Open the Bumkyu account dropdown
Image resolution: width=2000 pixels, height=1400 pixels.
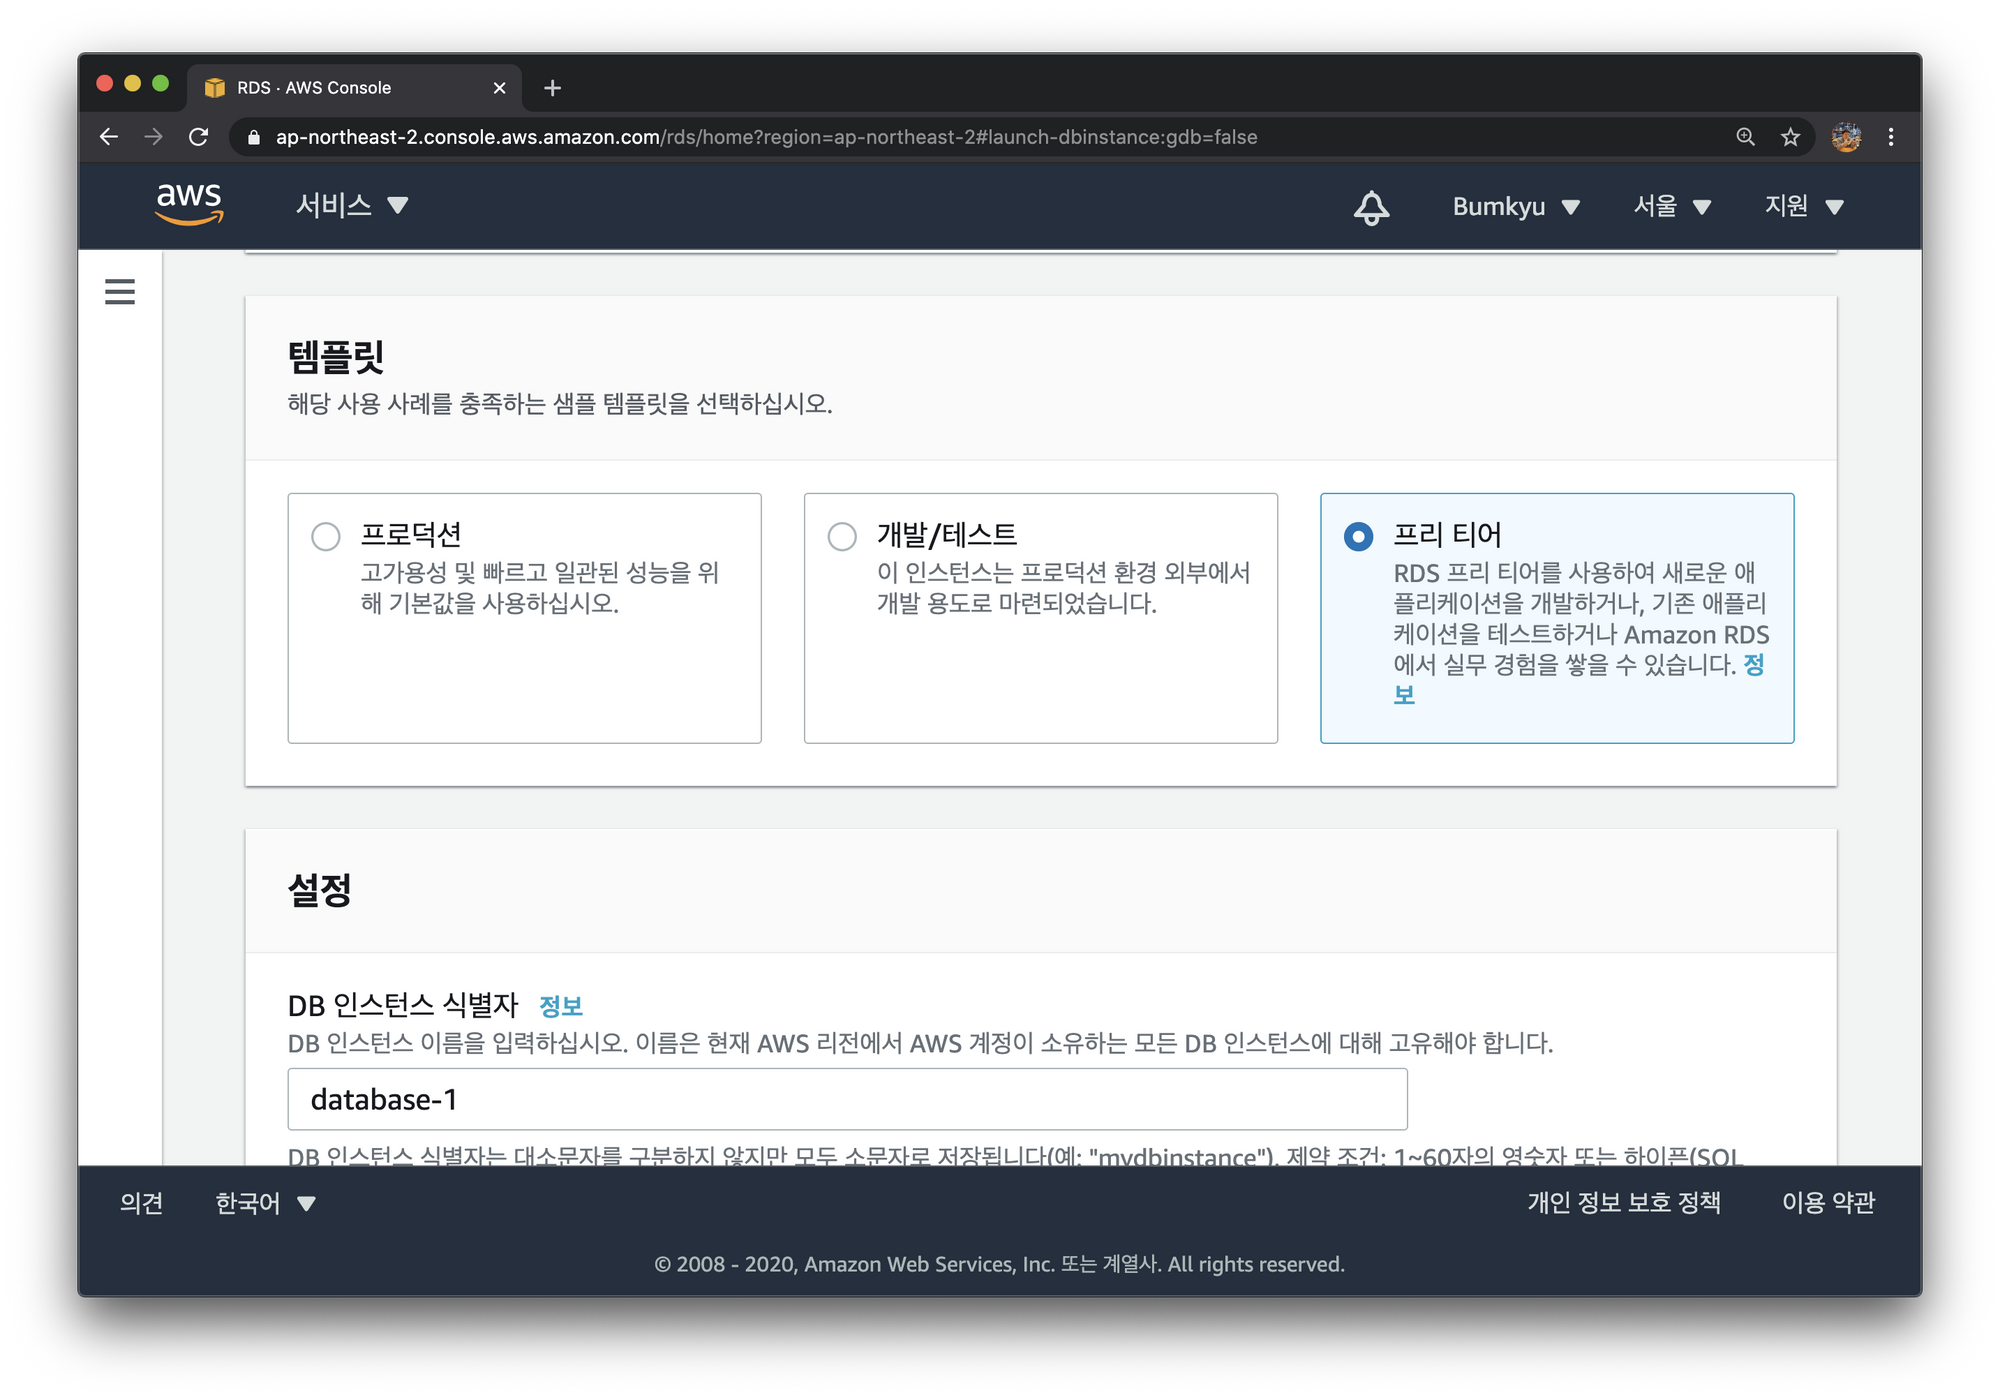1516,207
